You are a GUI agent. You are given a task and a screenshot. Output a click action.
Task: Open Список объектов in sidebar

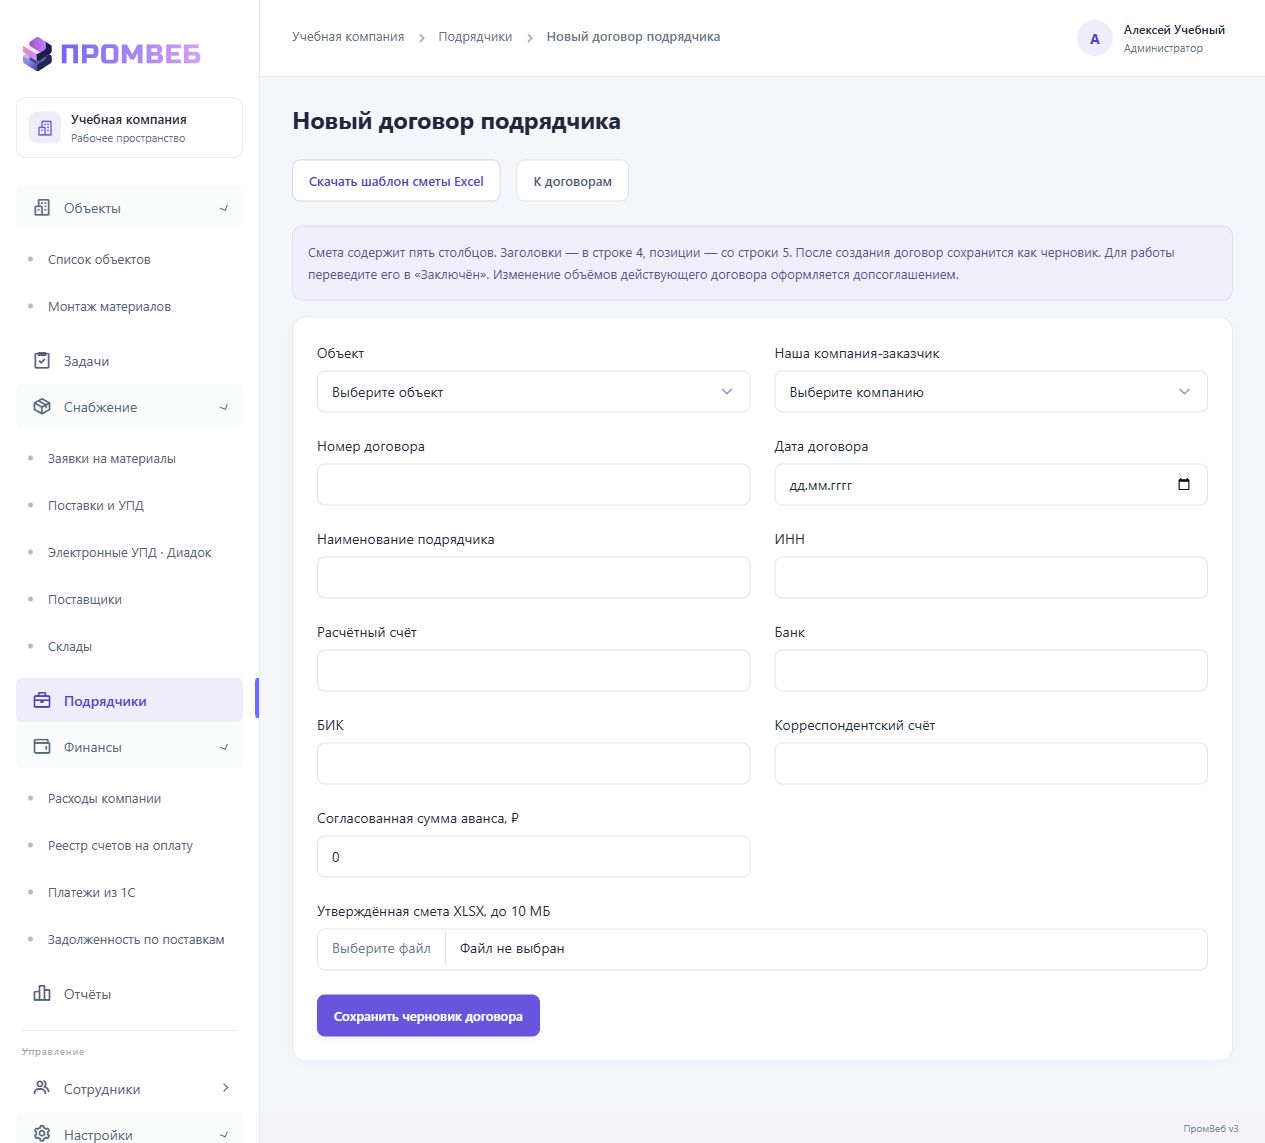[x=99, y=259]
